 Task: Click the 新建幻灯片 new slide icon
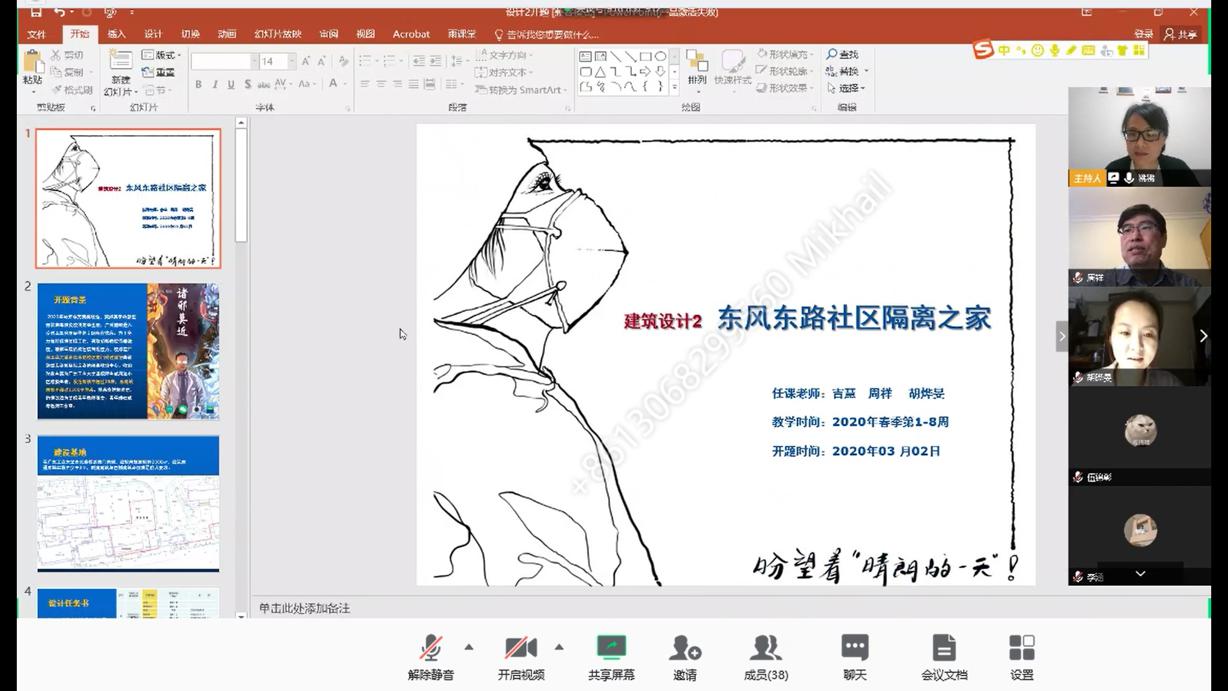pyautogui.click(x=121, y=66)
